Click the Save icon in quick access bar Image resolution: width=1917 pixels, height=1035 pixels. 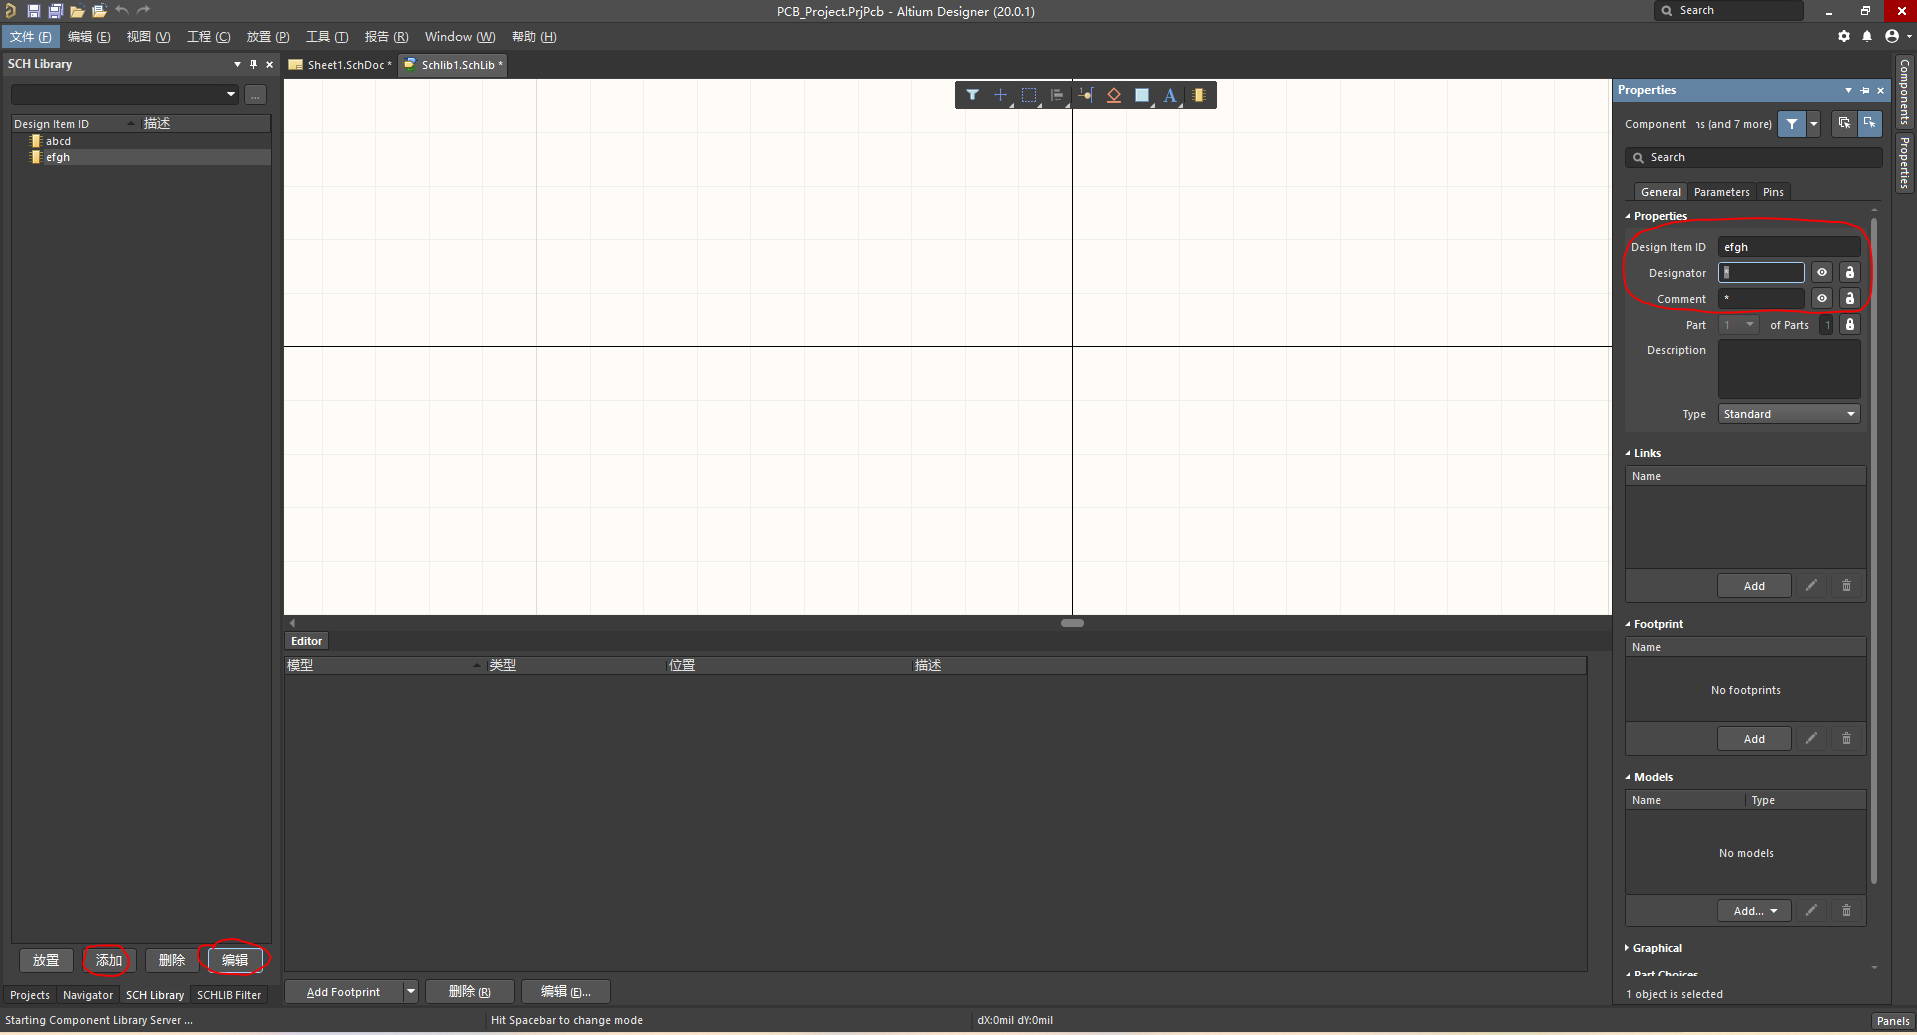pos(33,11)
